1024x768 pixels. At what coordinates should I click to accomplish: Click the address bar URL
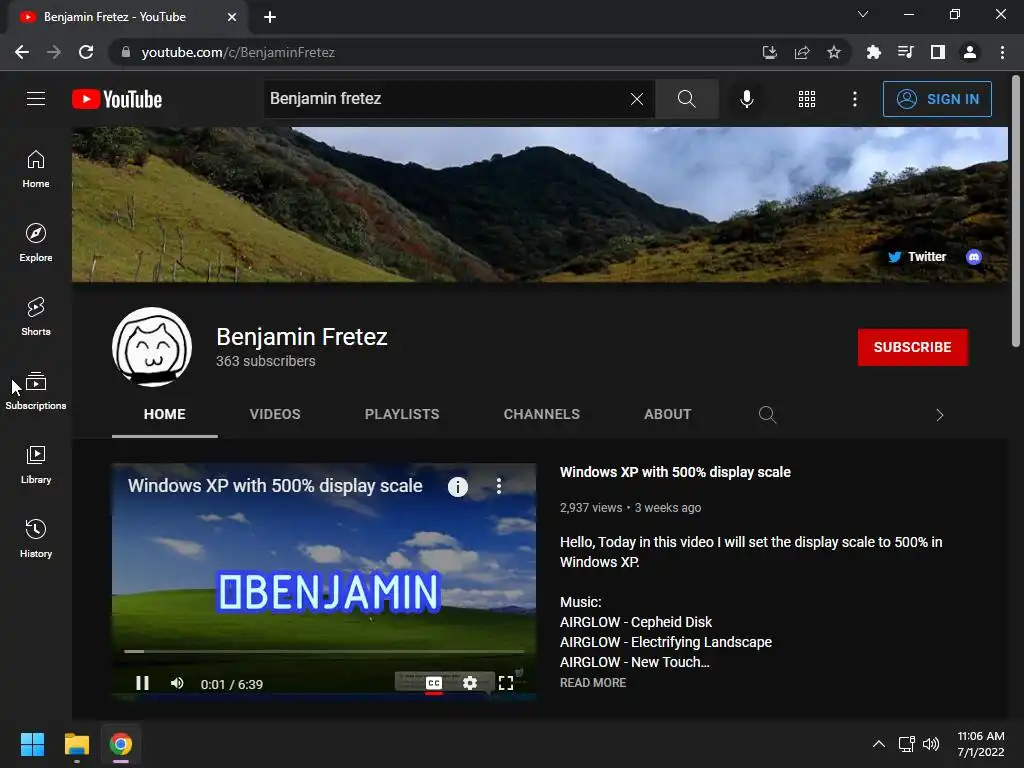(238, 52)
